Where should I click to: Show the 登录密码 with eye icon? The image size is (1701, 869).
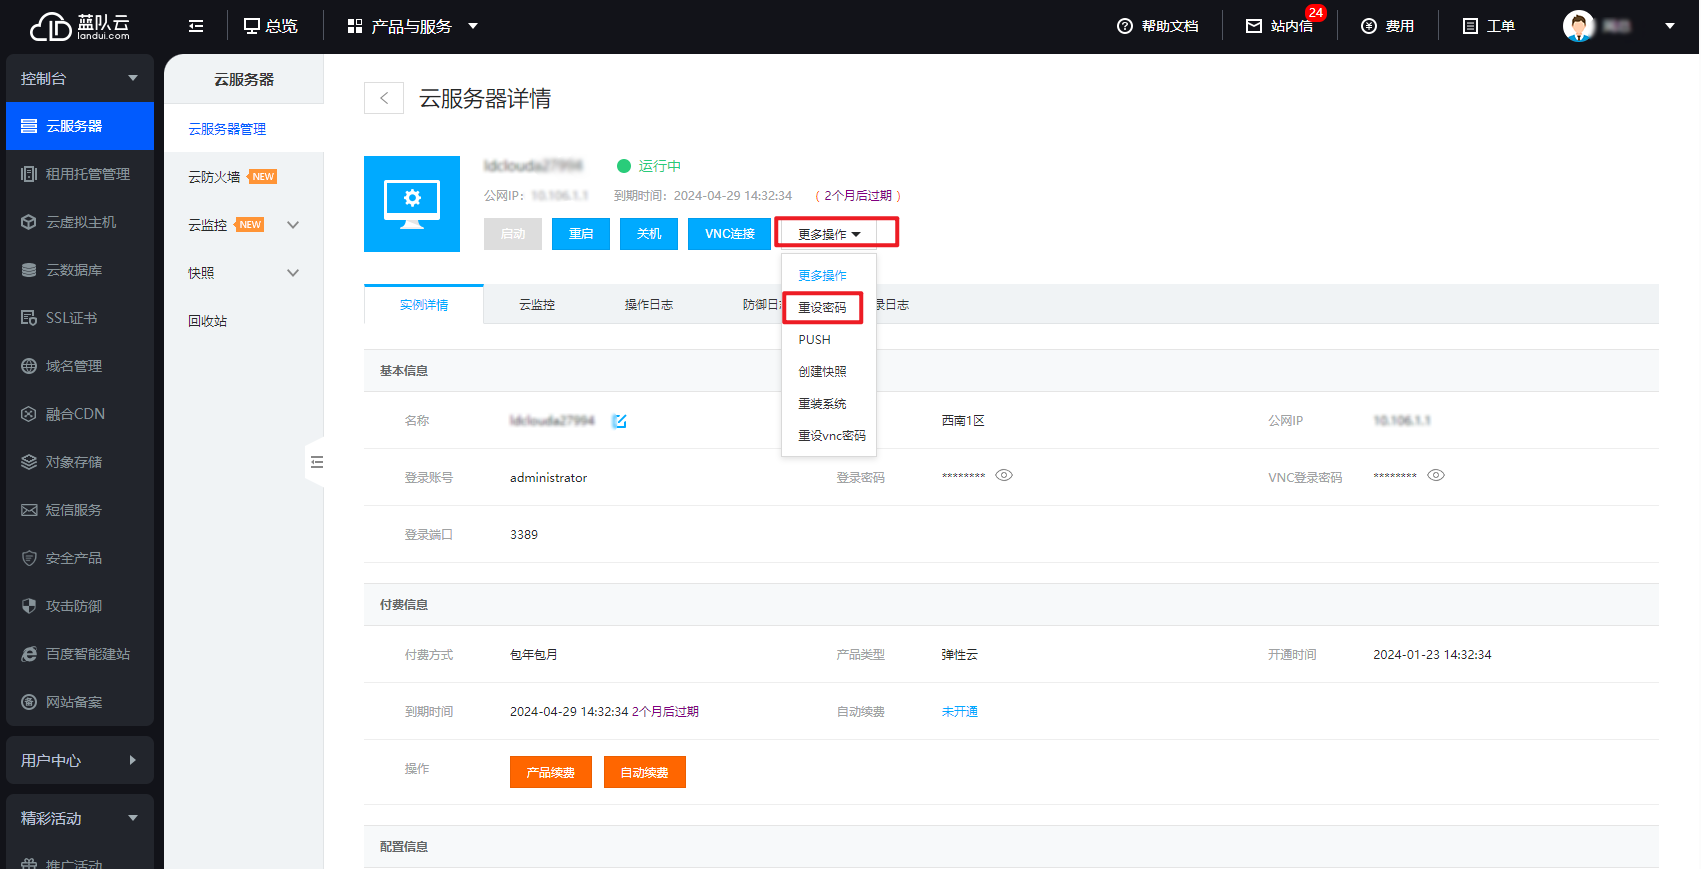(1004, 476)
